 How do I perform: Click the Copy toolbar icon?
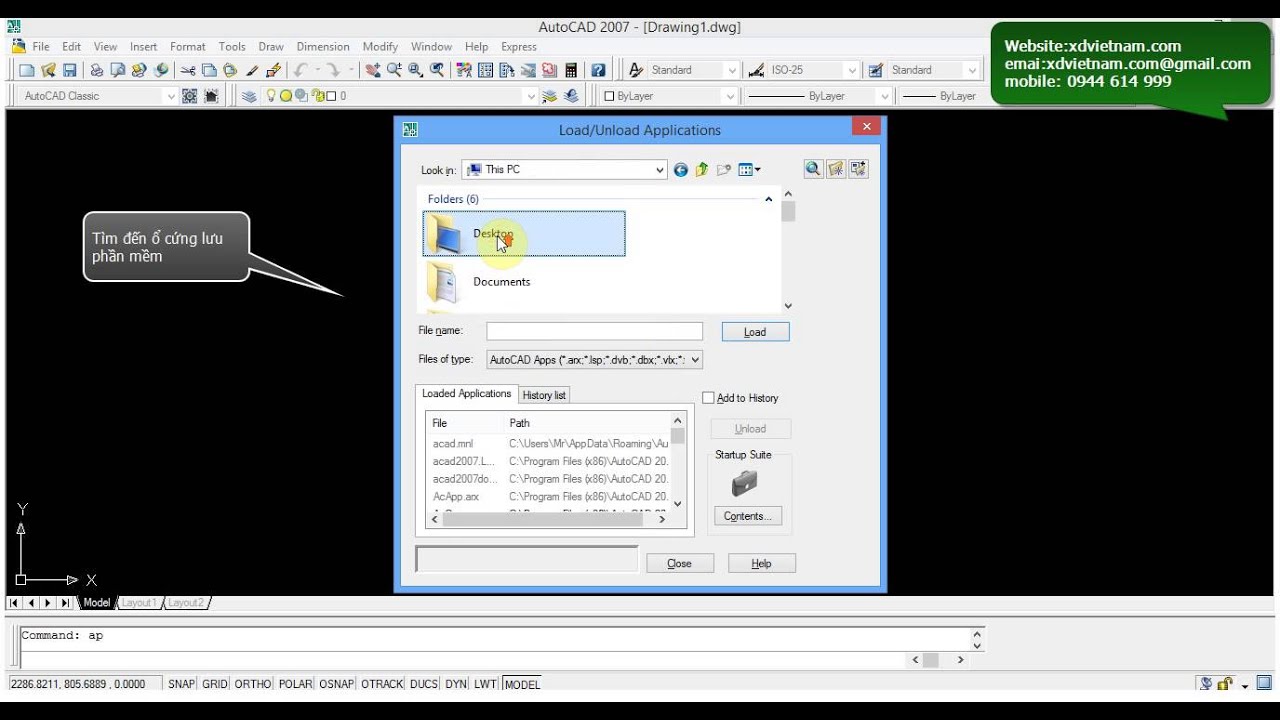tap(209, 70)
